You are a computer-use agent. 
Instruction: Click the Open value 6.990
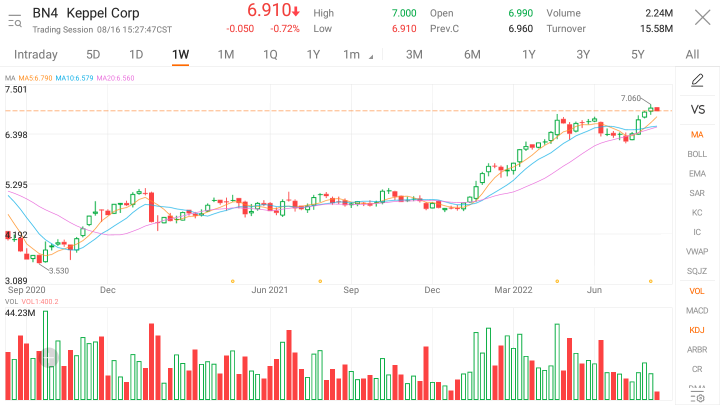tap(520, 13)
